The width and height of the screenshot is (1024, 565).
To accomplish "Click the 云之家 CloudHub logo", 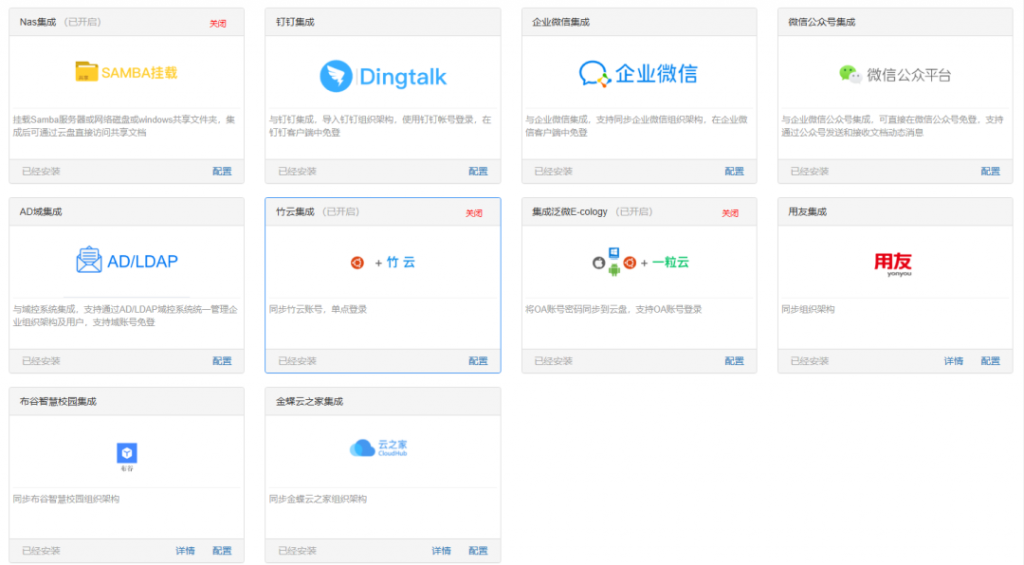I will click(x=379, y=449).
